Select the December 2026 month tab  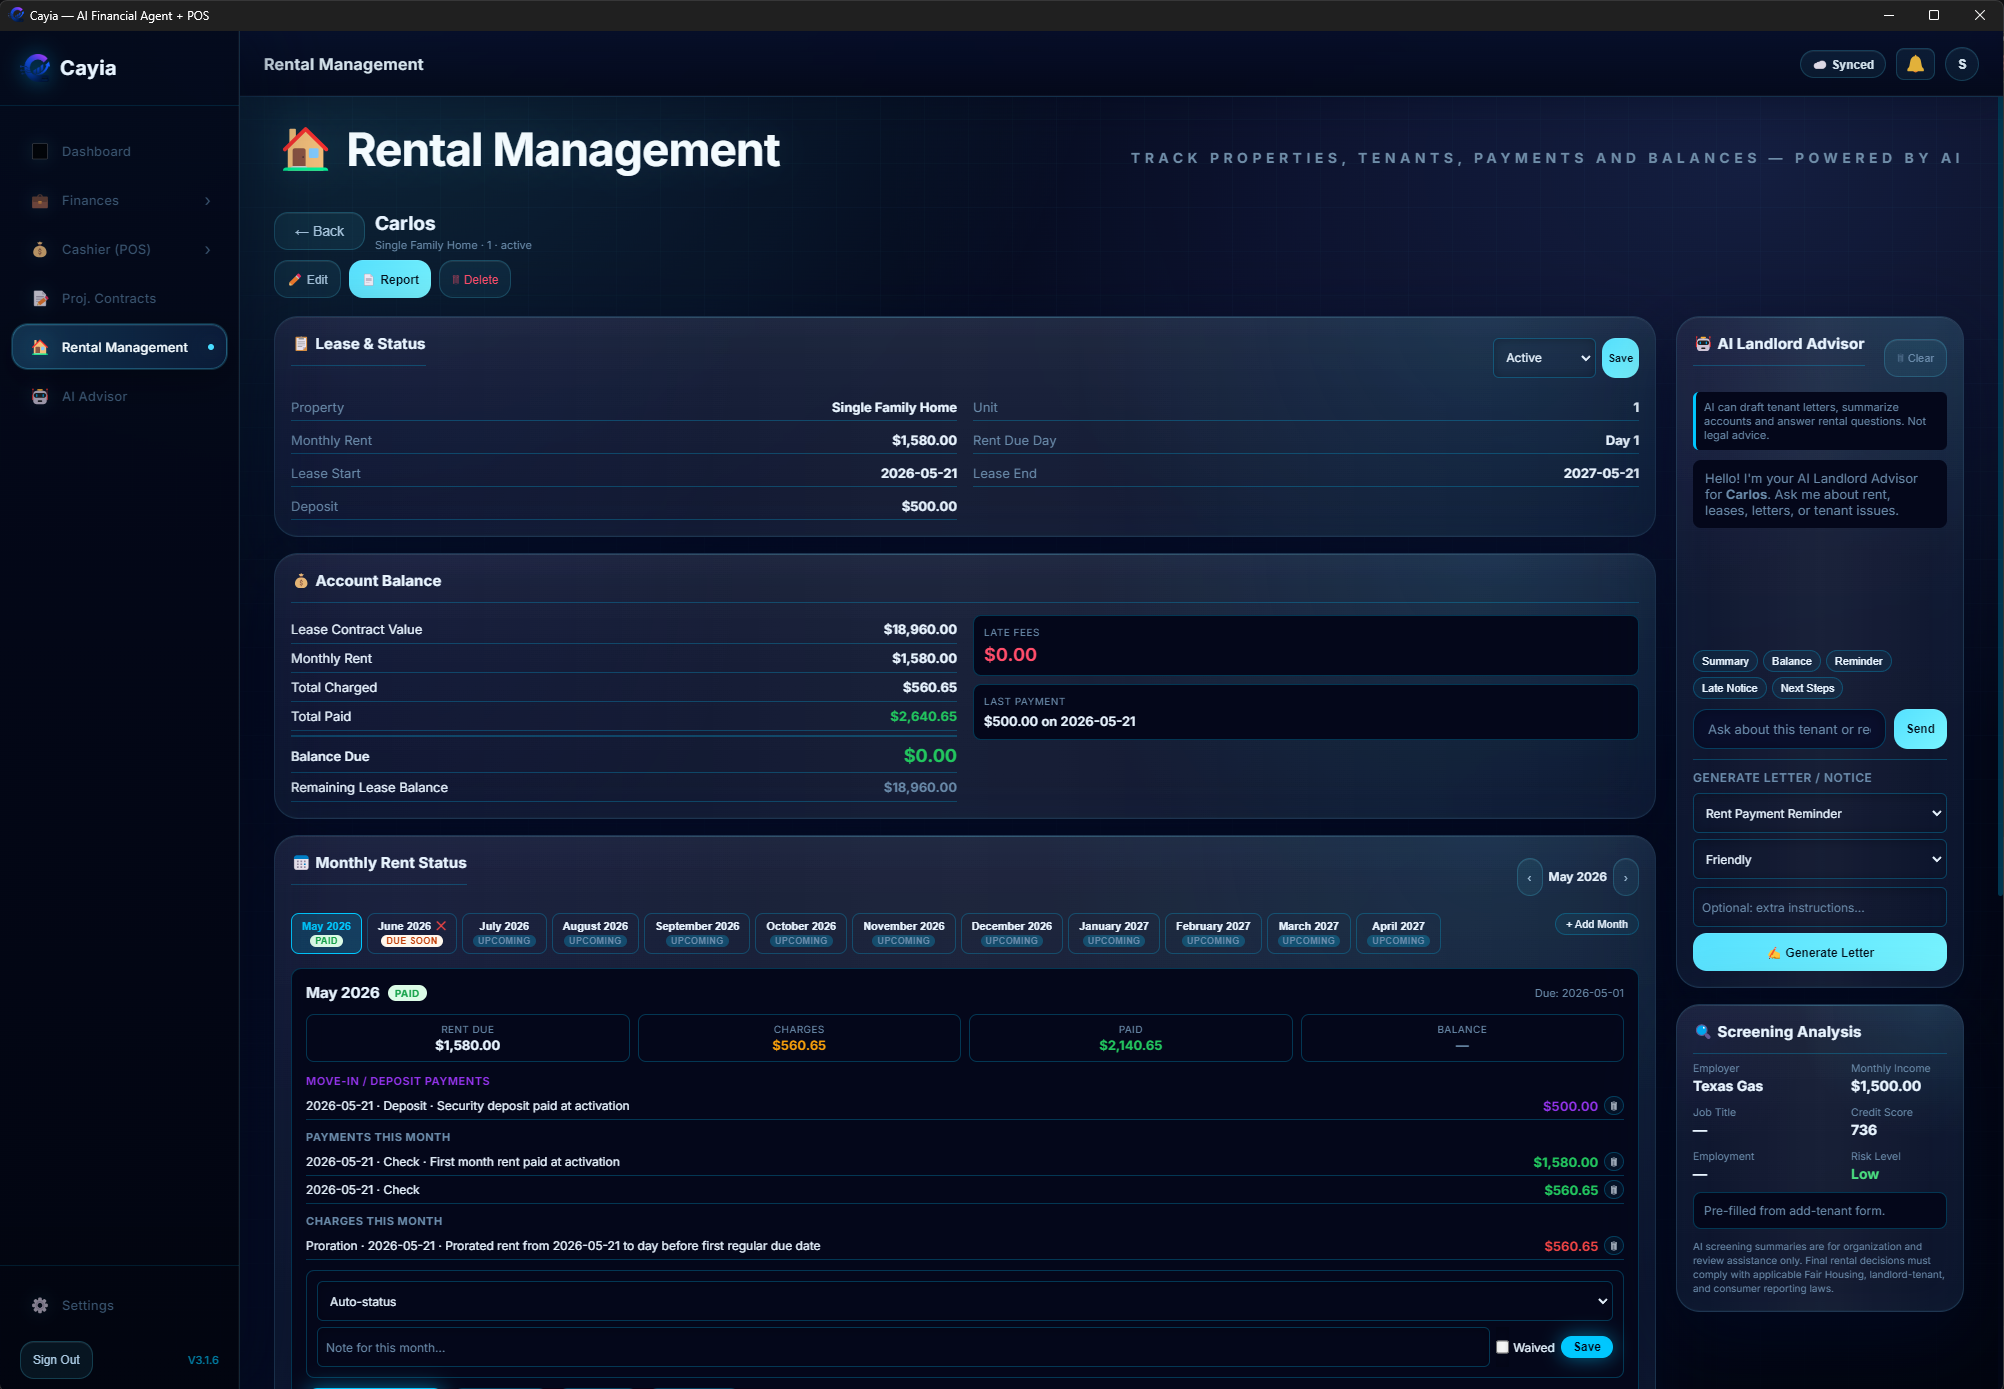click(1011, 933)
